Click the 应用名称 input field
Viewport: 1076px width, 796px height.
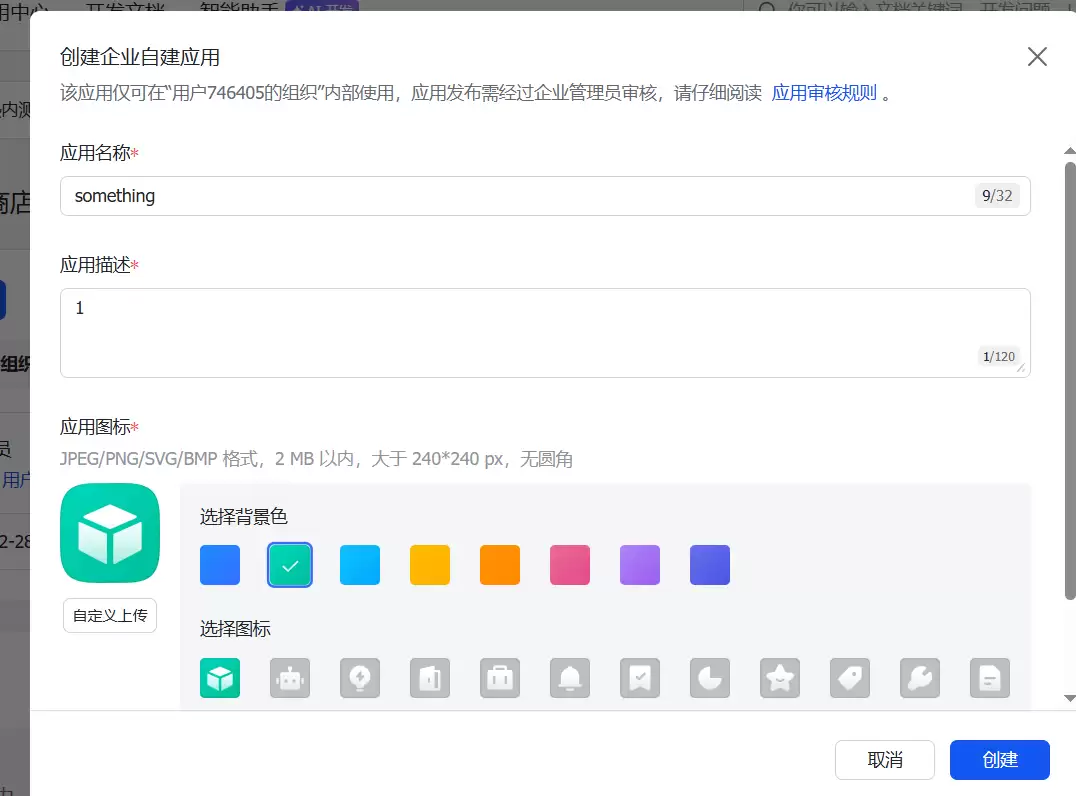[545, 196]
